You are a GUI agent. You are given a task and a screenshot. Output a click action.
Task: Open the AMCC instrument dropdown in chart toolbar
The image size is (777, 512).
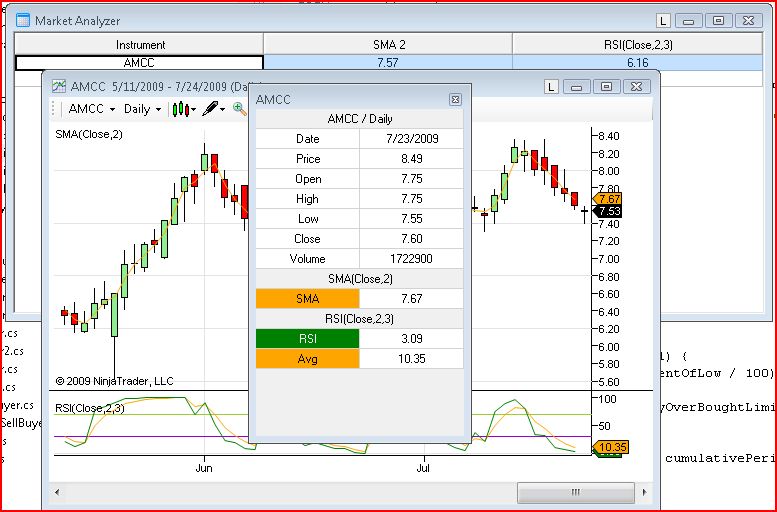[92, 109]
